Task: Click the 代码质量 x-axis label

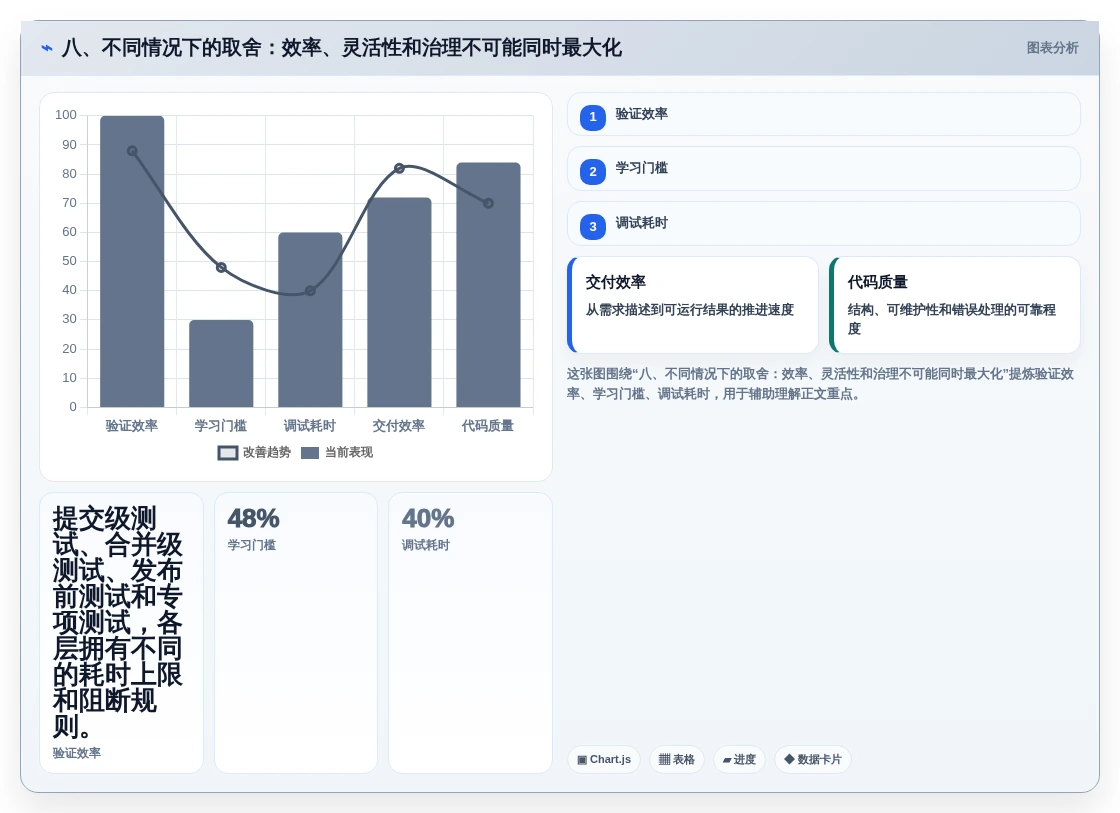Action: [x=488, y=426]
